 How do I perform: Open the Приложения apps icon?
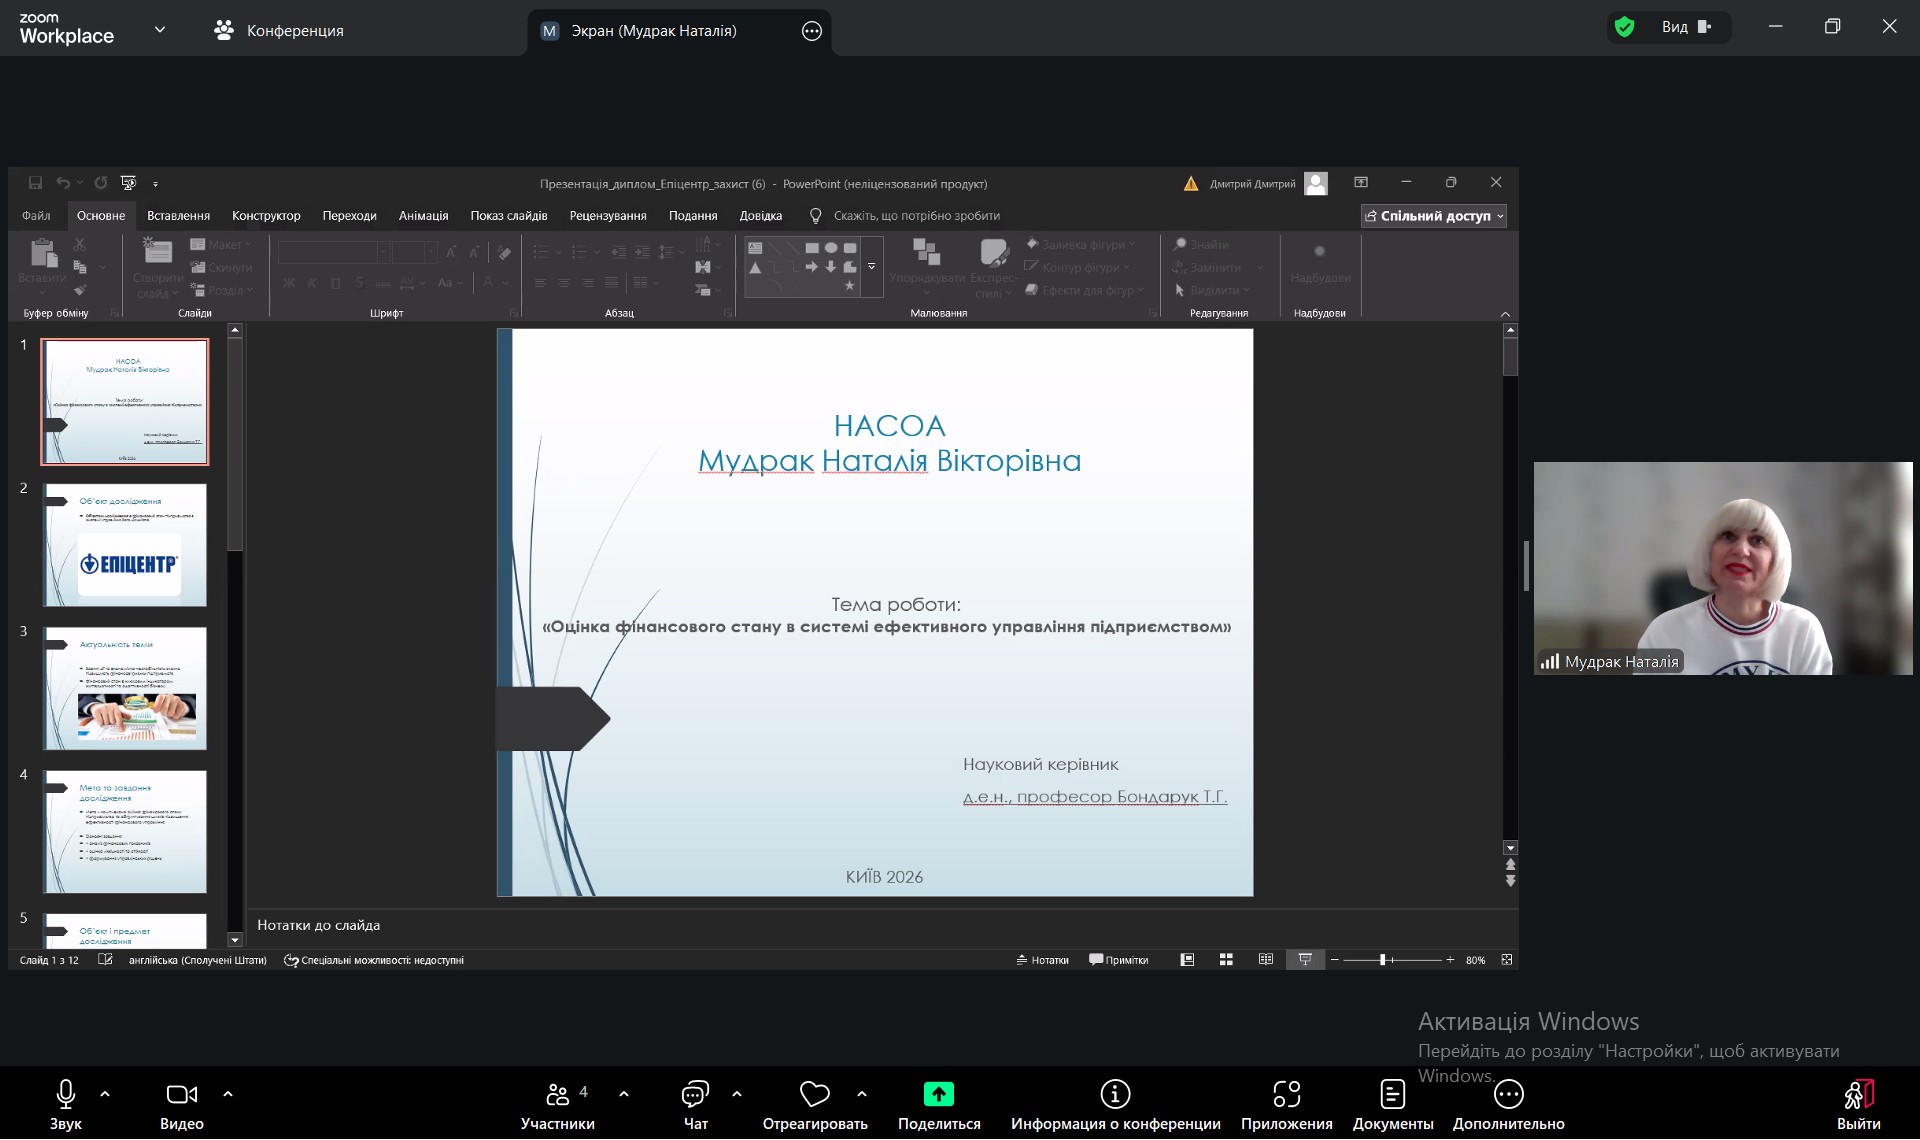coord(1286,1094)
